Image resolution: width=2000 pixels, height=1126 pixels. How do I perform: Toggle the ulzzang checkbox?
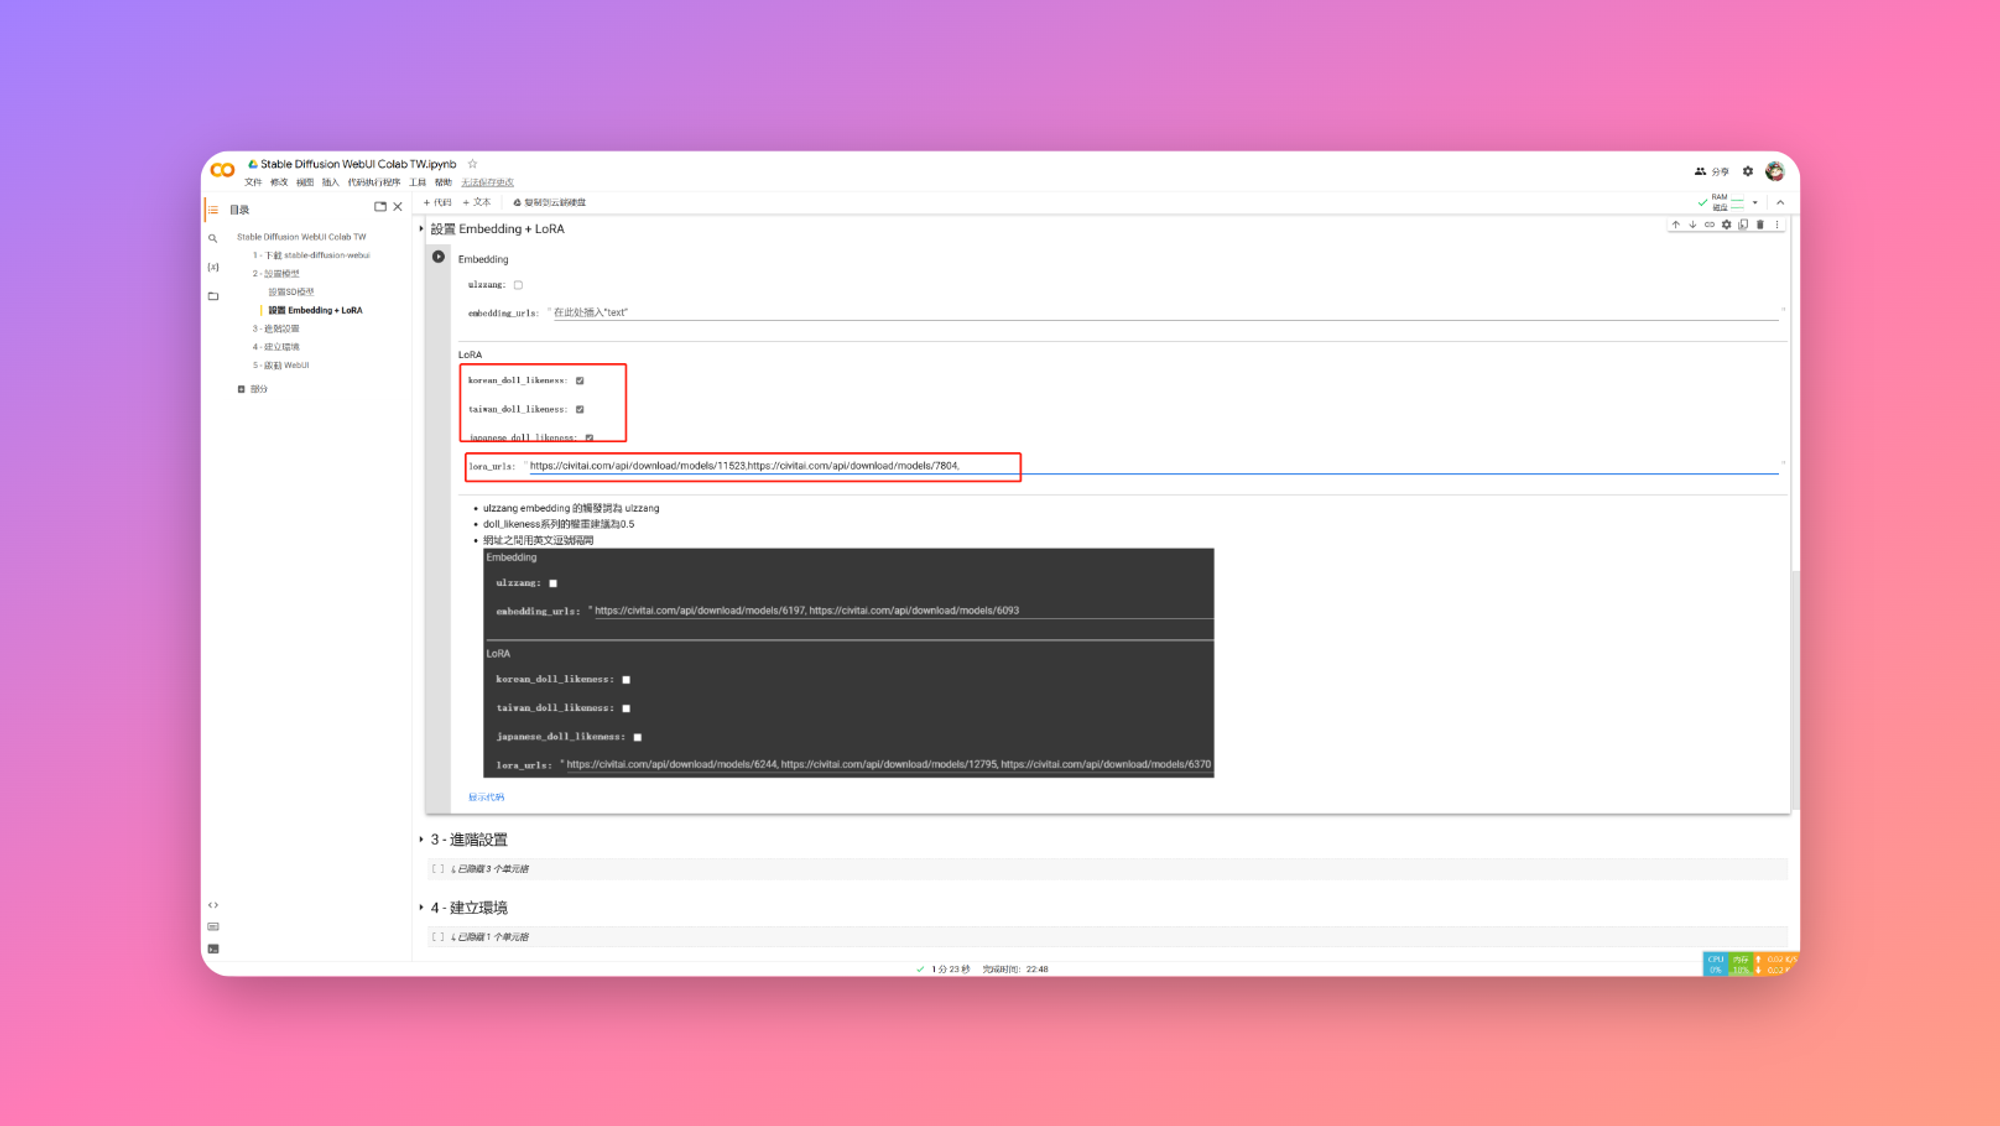pos(518,285)
